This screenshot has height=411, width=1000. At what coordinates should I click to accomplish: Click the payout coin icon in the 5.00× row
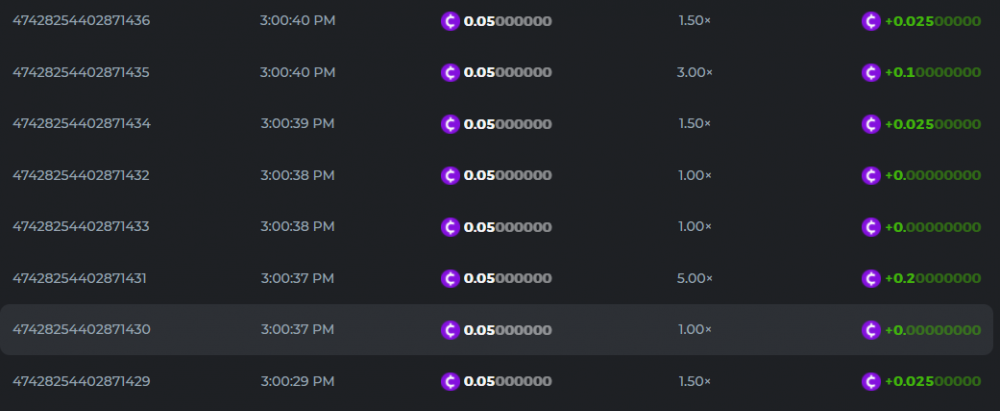click(x=872, y=278)
